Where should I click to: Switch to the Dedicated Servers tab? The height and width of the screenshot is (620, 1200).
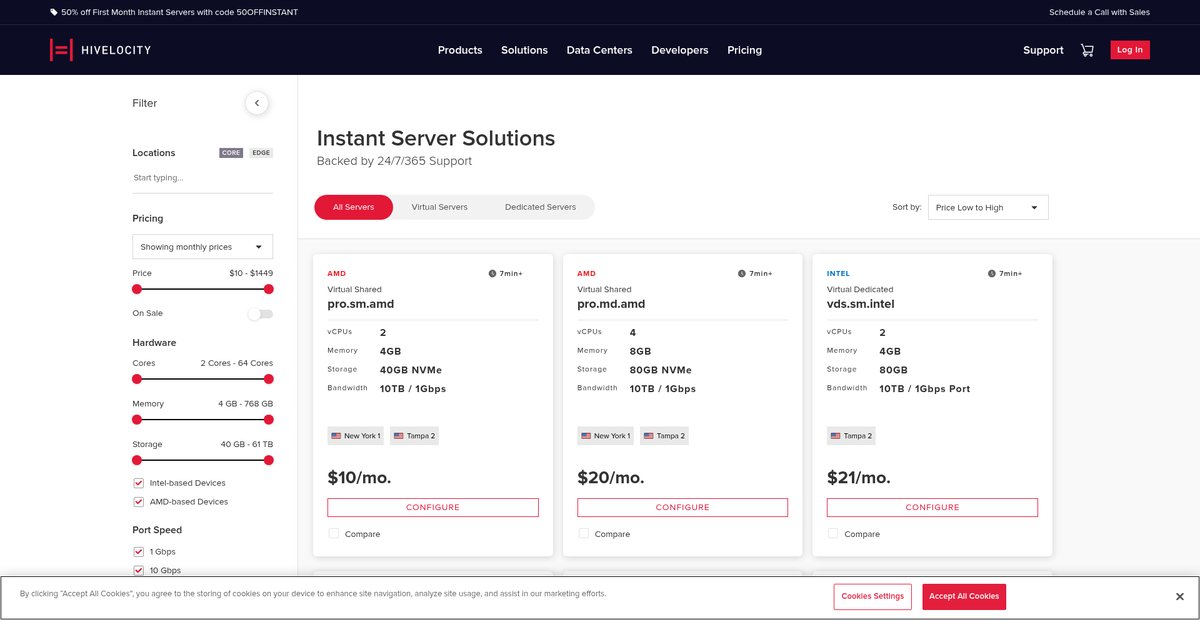[x=540, y=207]
